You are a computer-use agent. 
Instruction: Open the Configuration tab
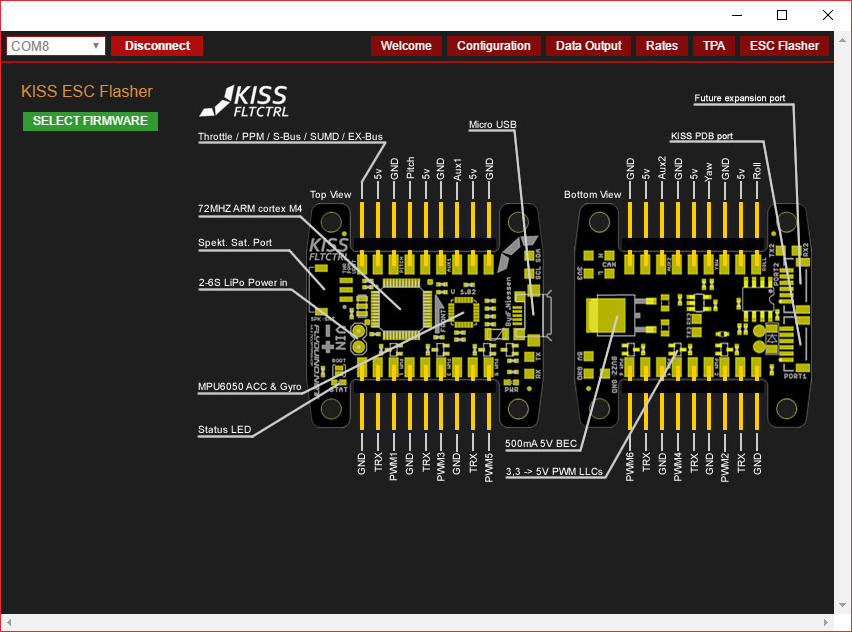click(x=493, y=46)
